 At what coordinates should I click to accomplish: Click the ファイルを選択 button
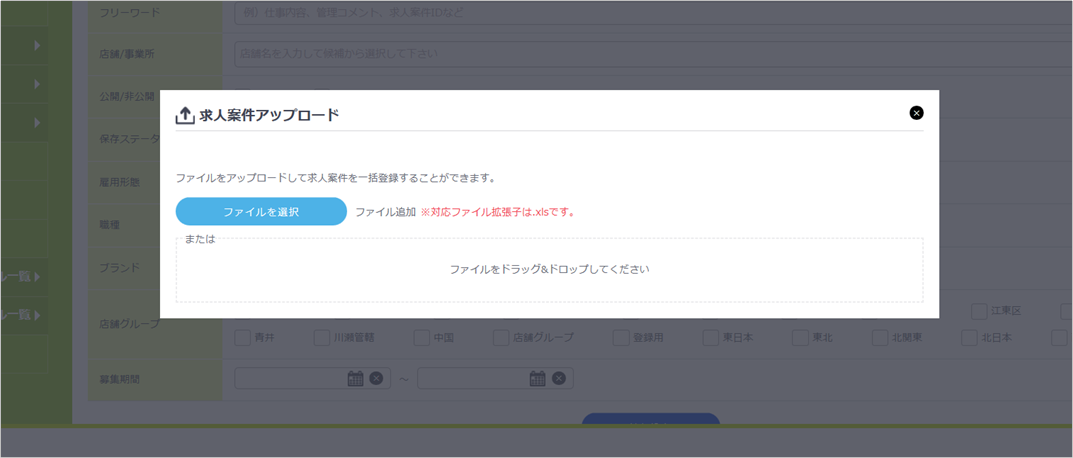(x=261, y=212)
